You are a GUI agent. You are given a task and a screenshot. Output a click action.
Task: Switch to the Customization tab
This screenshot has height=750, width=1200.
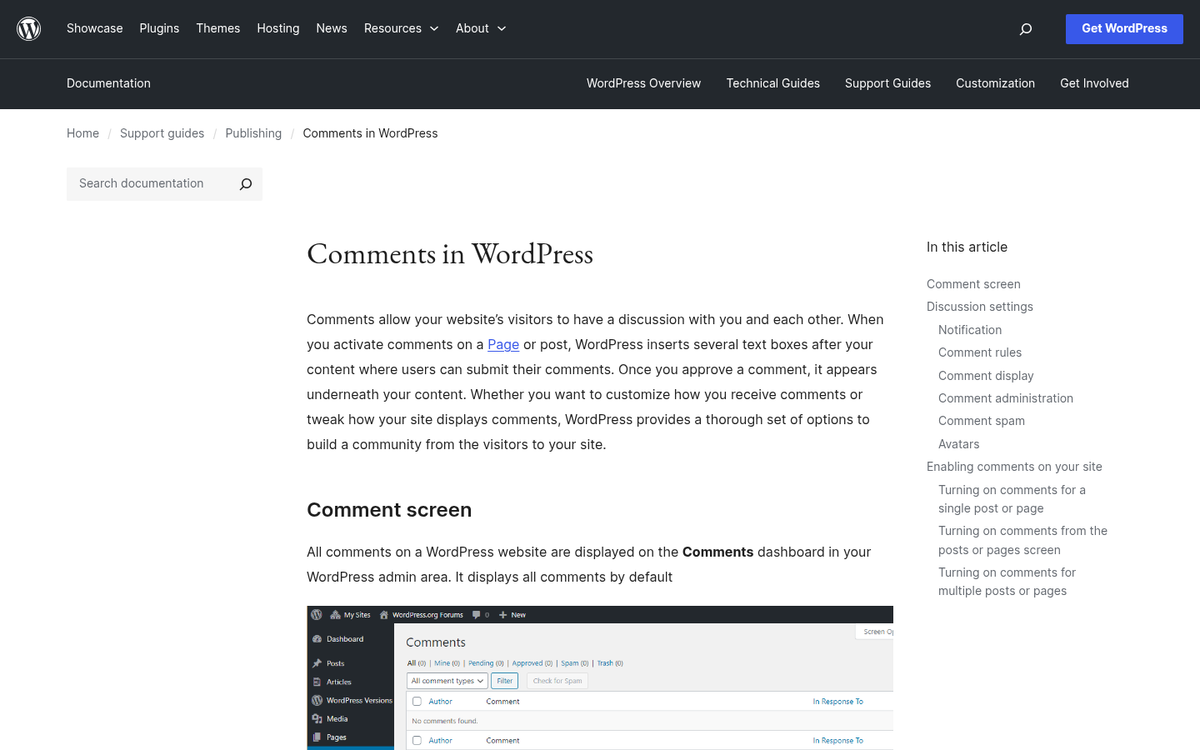995,84
